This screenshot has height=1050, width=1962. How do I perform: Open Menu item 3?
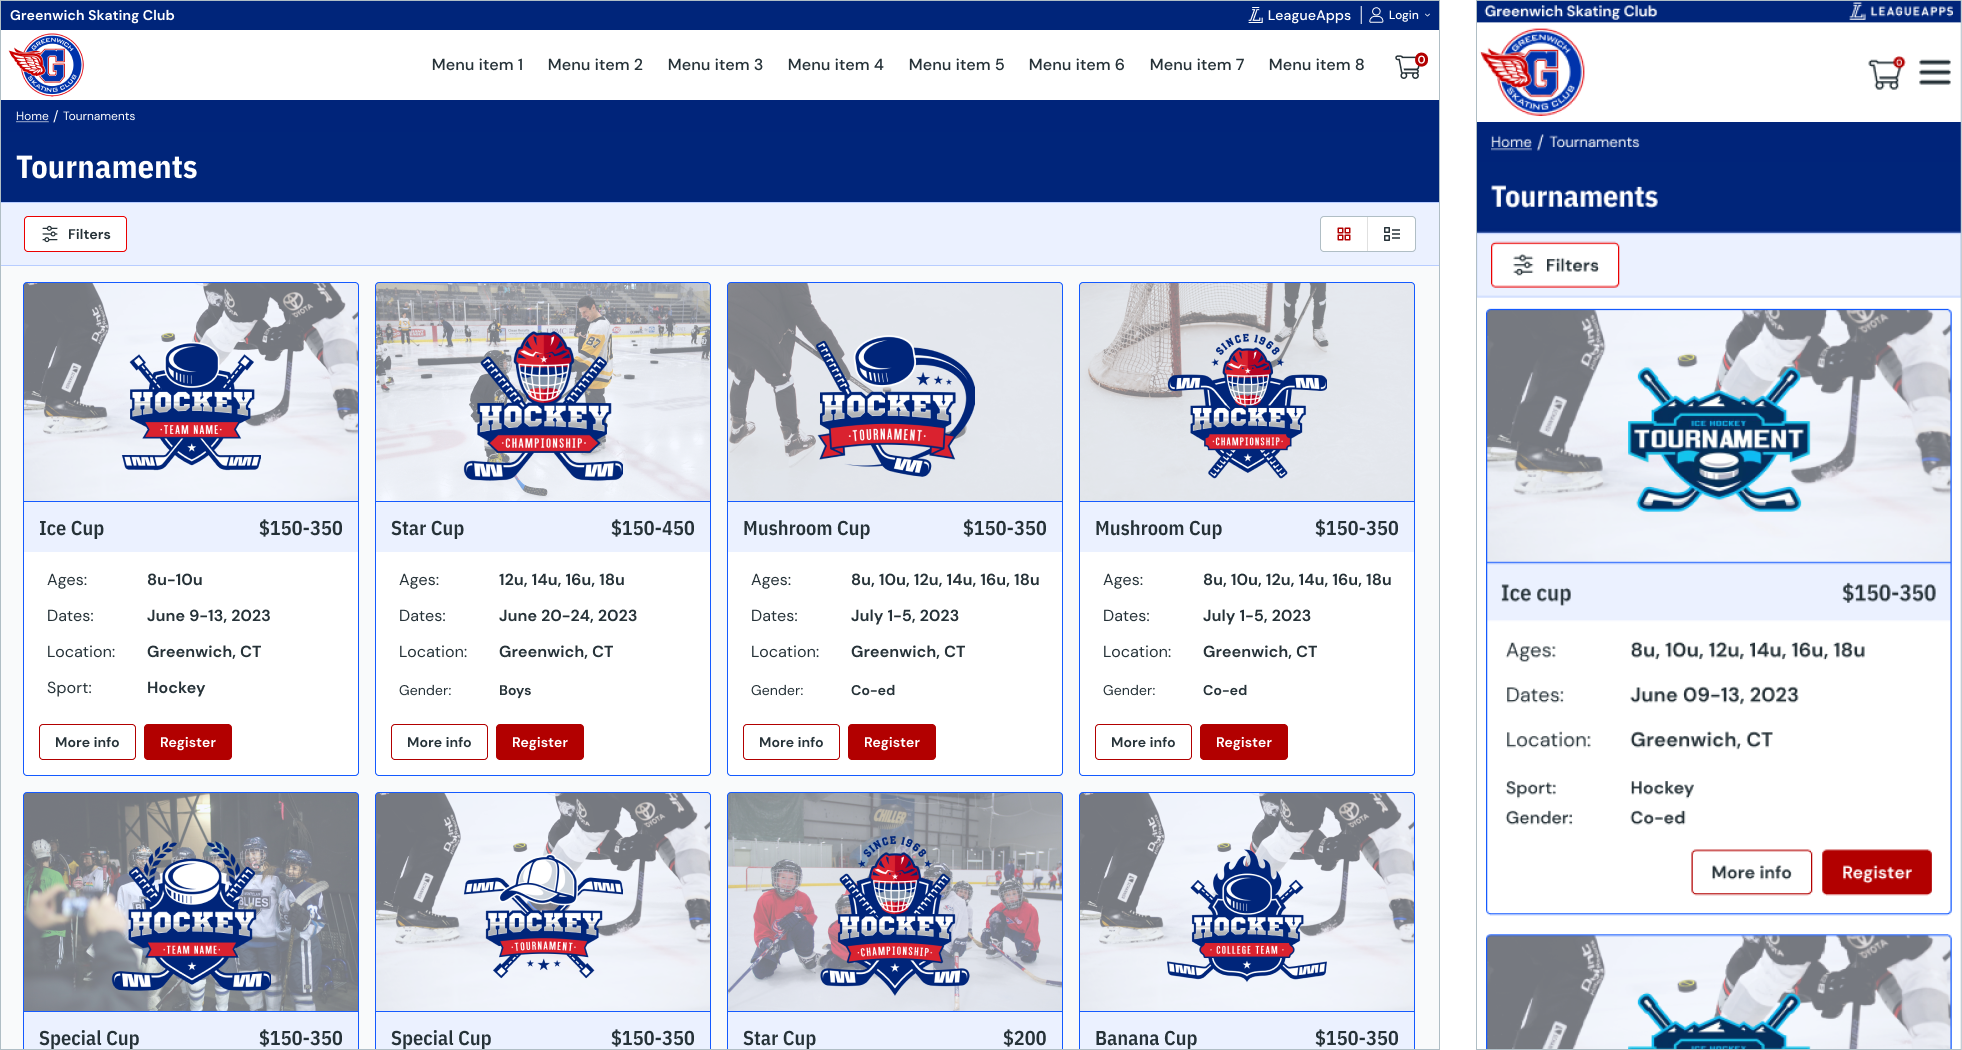(715, 65)
